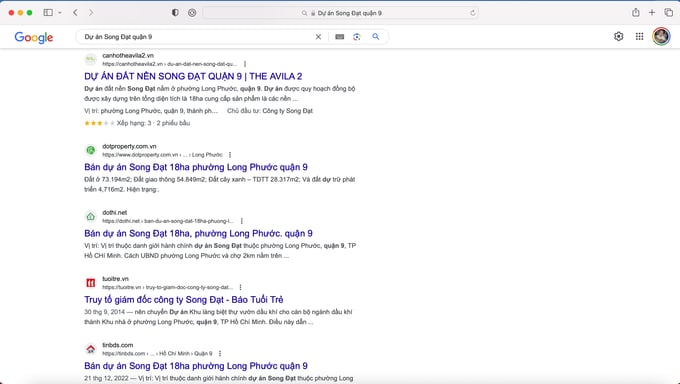Open Google account avatar
Image resolution: width=680 pixels, height=384 pixels.
point(661,36)
